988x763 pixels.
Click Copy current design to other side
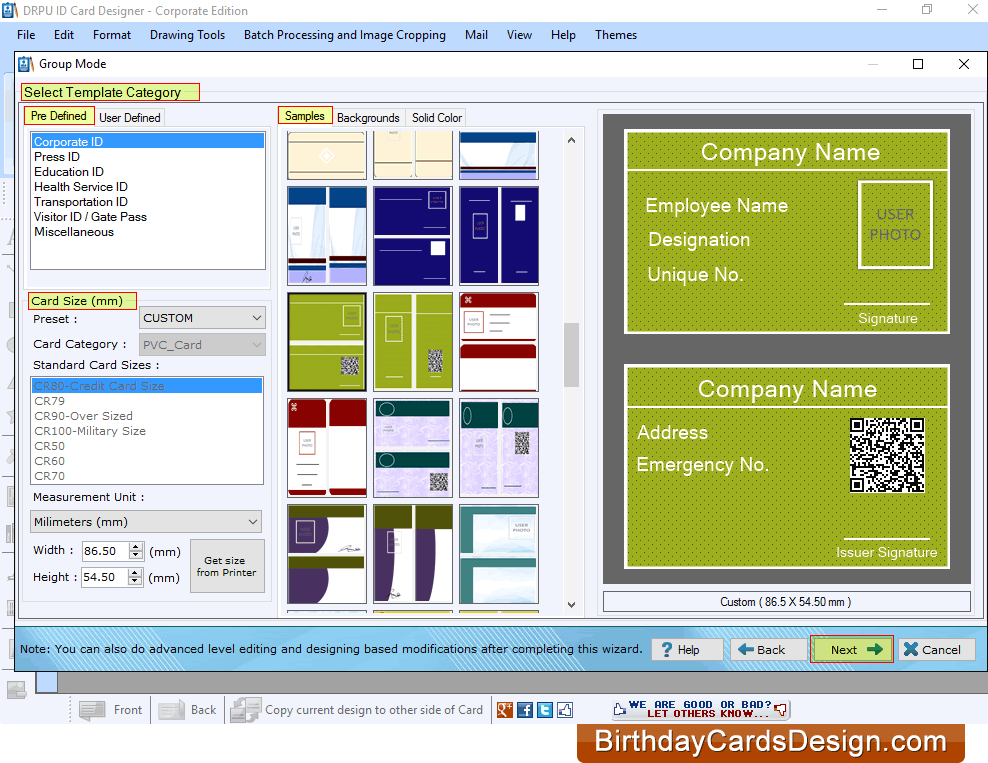pyautogui.click(x=357, y=710)
